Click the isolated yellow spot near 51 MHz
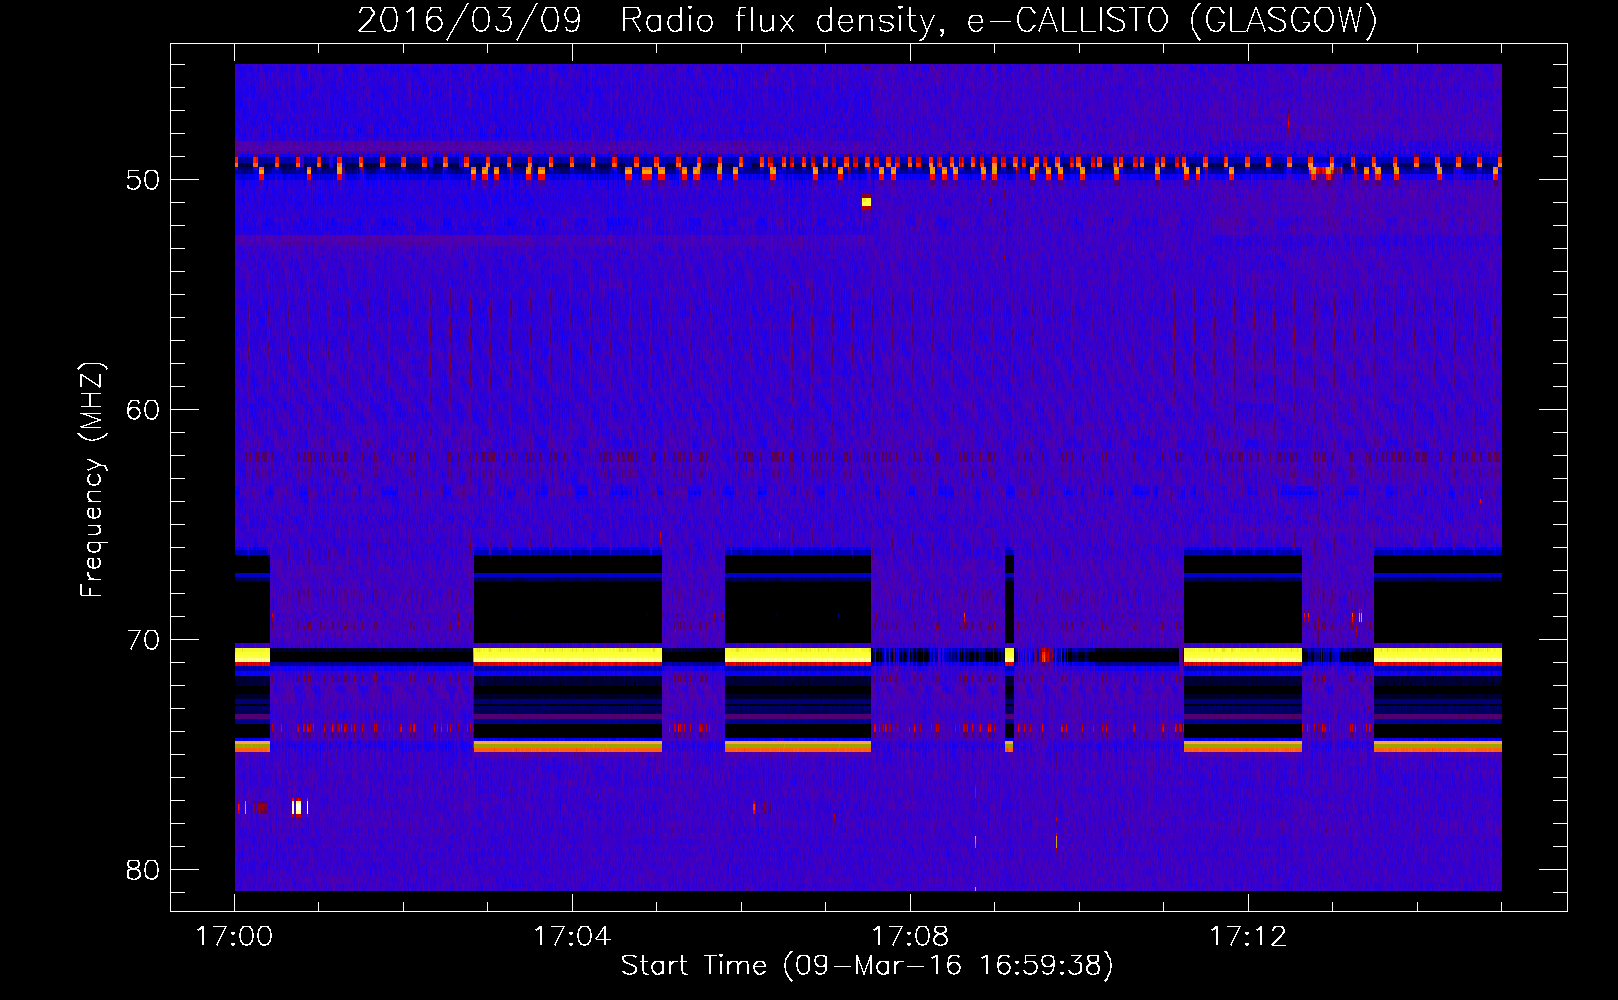This screenshot has width=1618, height=1000. coord(866,202)
